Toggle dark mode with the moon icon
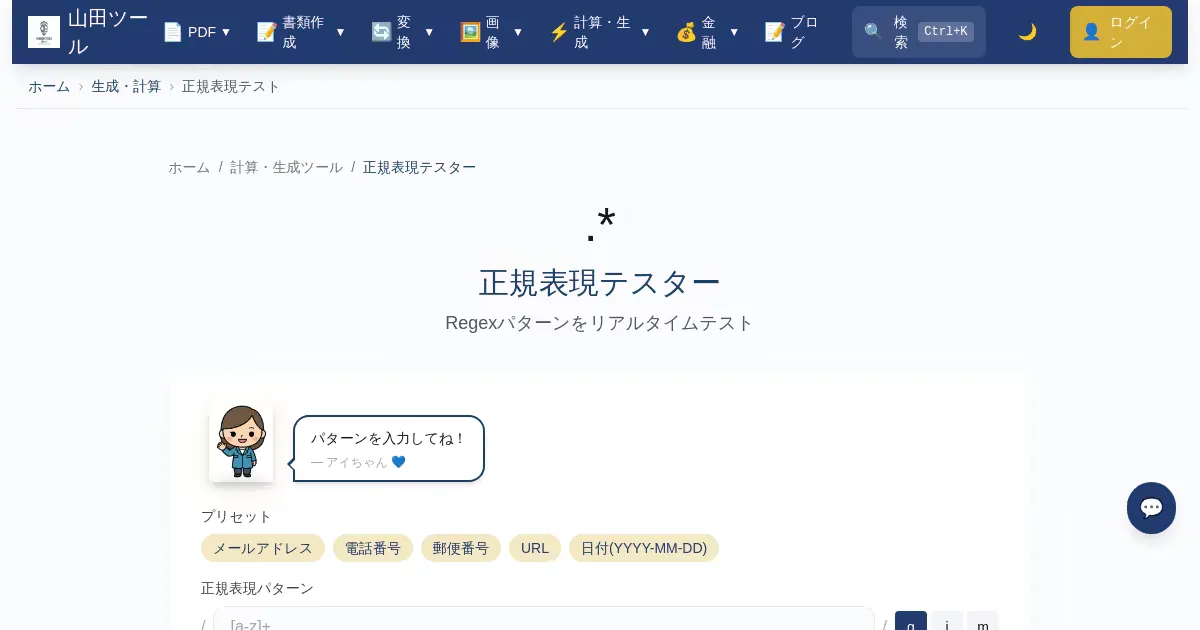This screenshot has height=630, width=1200. pyautogui.click(x=1027, y=32)
